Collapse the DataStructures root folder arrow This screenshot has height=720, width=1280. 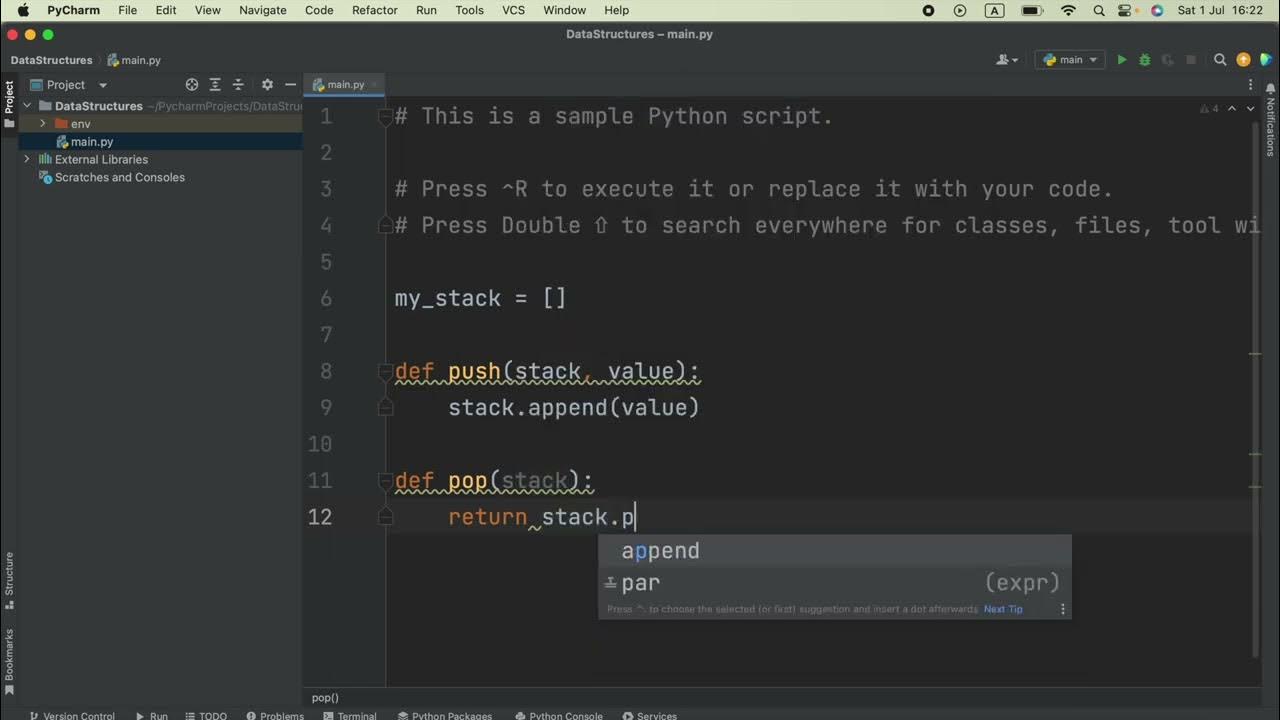[27, 106]
